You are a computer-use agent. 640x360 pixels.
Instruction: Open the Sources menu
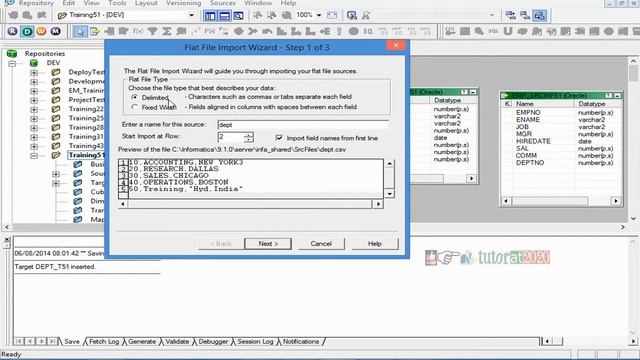tap(222, 3)
